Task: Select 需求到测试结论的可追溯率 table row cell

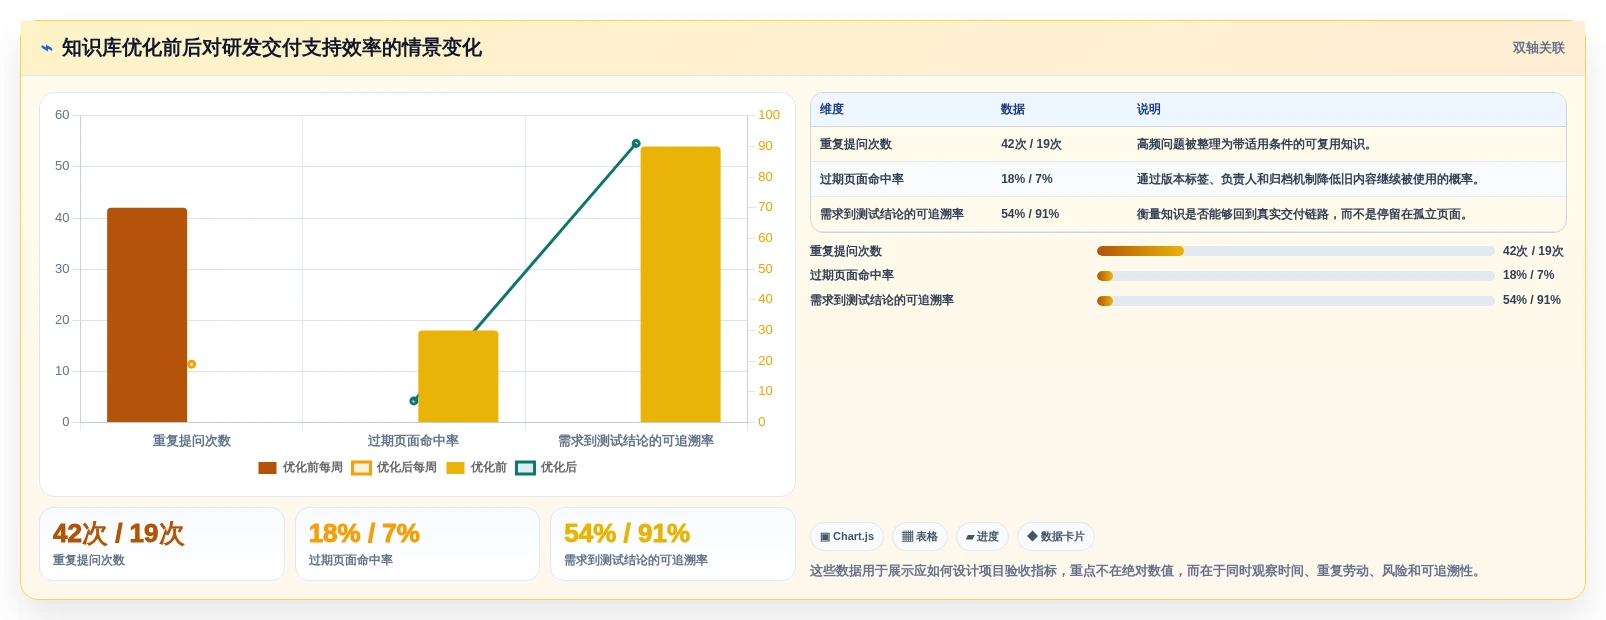Action: 892,214
